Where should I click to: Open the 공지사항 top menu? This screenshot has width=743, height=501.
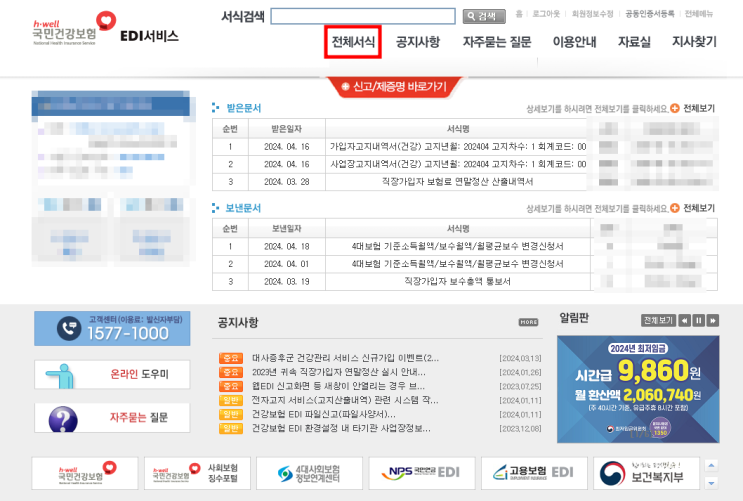(418, 42)
